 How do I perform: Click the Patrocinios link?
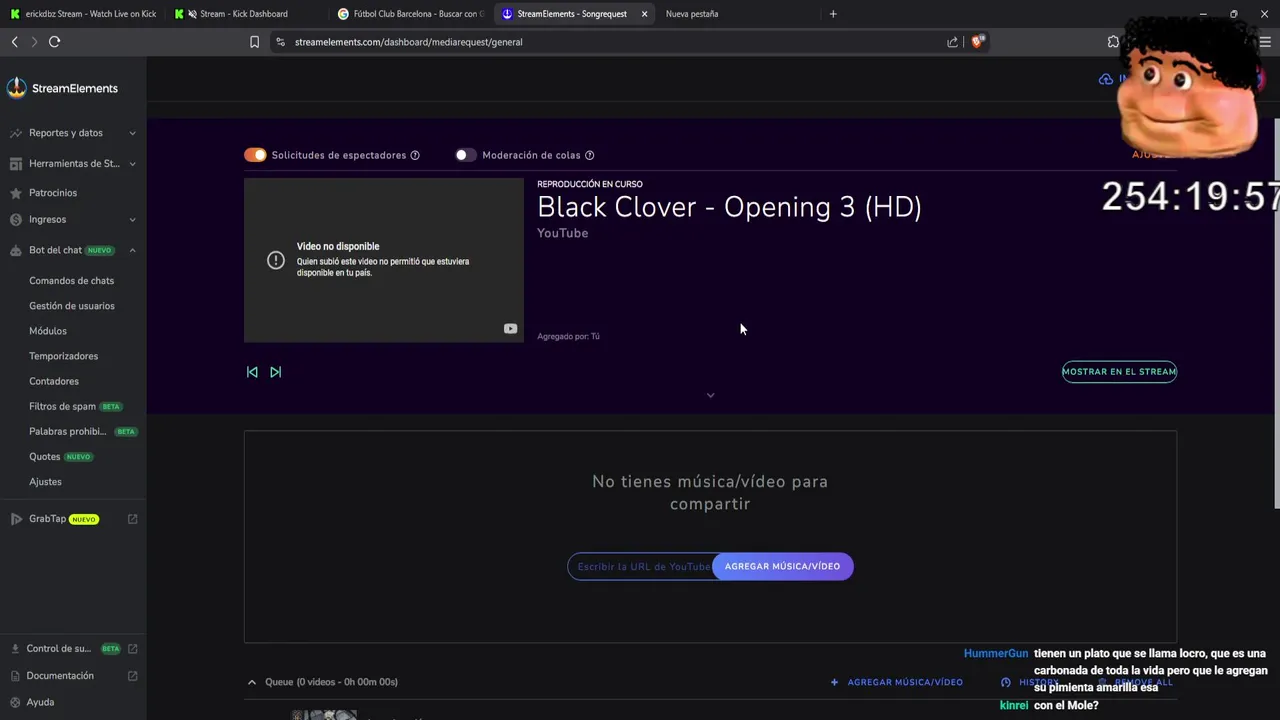(x=53, y=193)
